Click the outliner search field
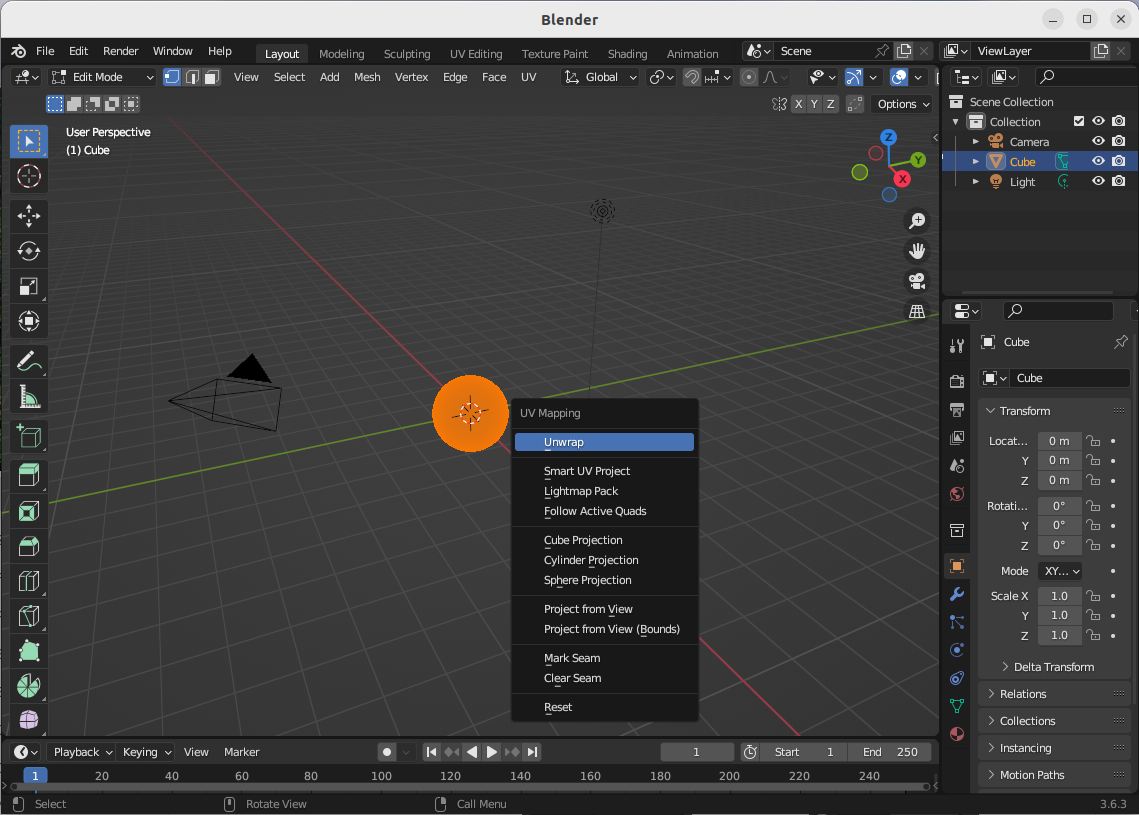1139x815 pixels. click(x=1085, y=77)
